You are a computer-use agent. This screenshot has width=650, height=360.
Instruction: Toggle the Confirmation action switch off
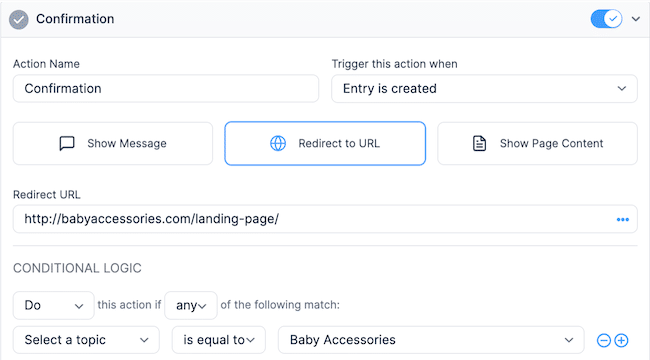(x=606, y=19)
